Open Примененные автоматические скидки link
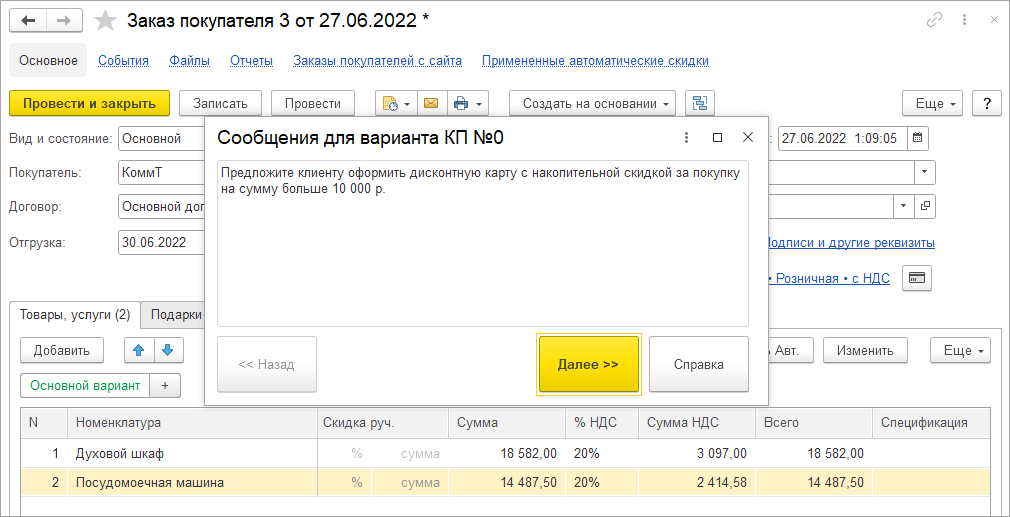This screenshot has width=1010, height=517. pyautogui.click(x=595, y=60)
